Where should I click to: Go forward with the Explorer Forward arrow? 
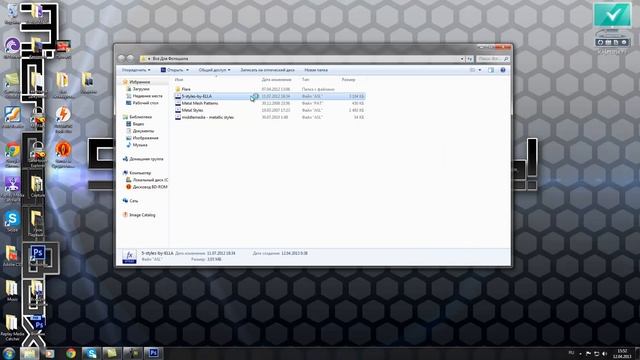point(130,59)
